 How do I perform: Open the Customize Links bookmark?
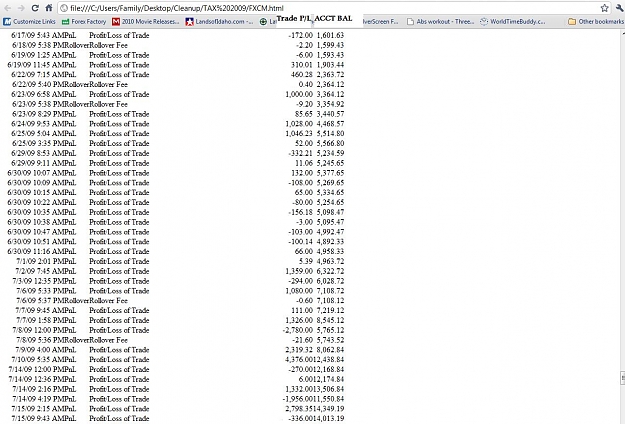[x=29, y=22]
